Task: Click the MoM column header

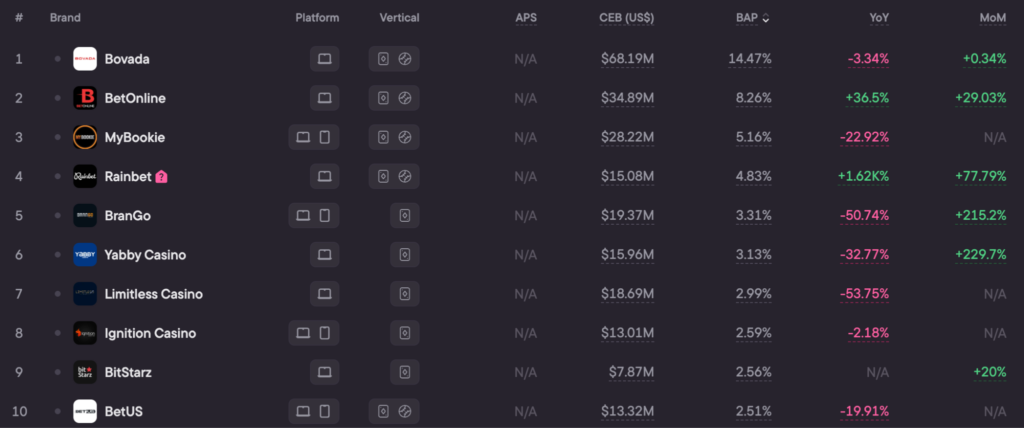Action: coord(993,18)
